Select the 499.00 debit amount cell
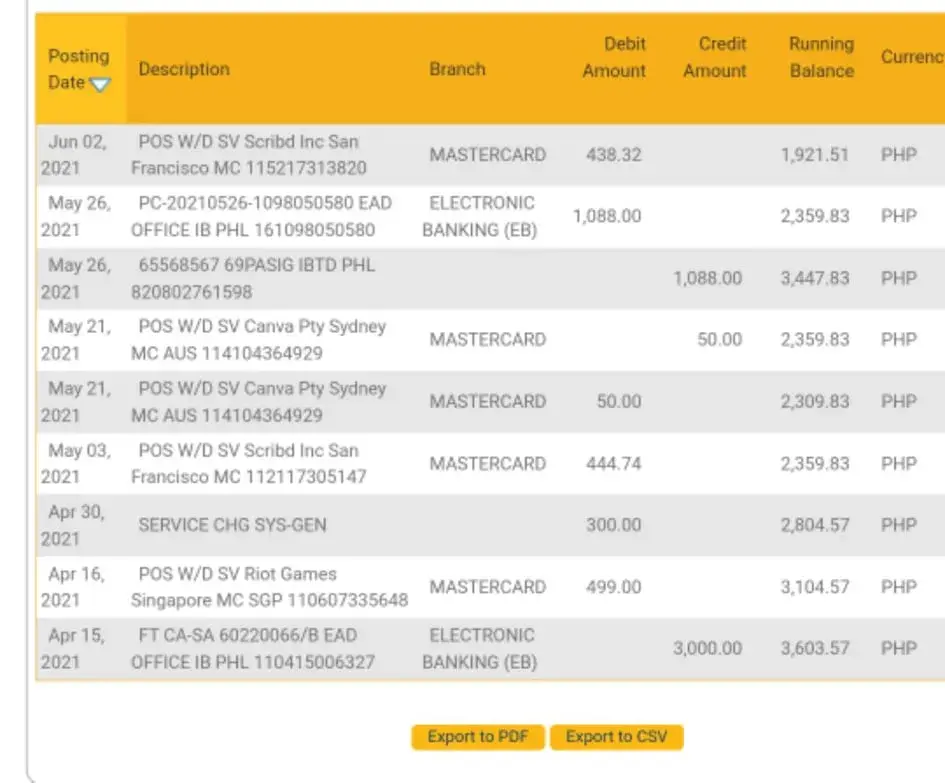The width and height of the screenshot is (945, 783). pyautogui.click(x=614, y=587)
